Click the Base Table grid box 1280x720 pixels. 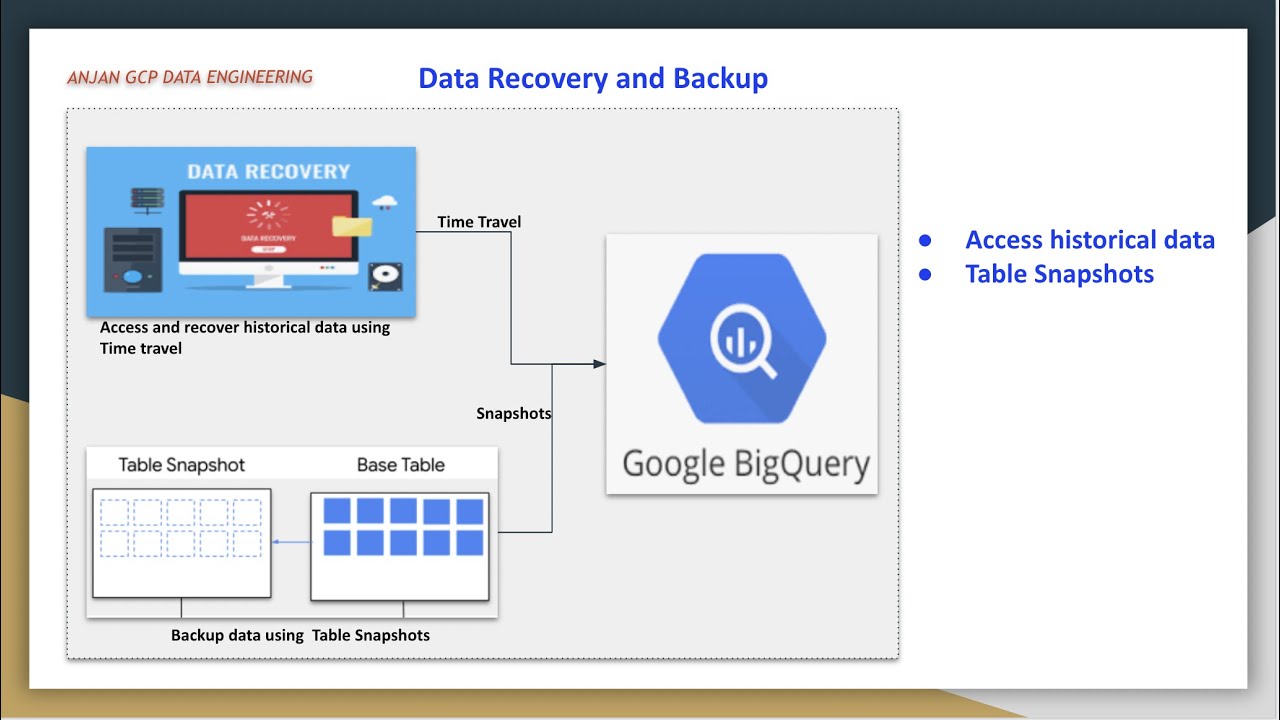click(400, 546)
